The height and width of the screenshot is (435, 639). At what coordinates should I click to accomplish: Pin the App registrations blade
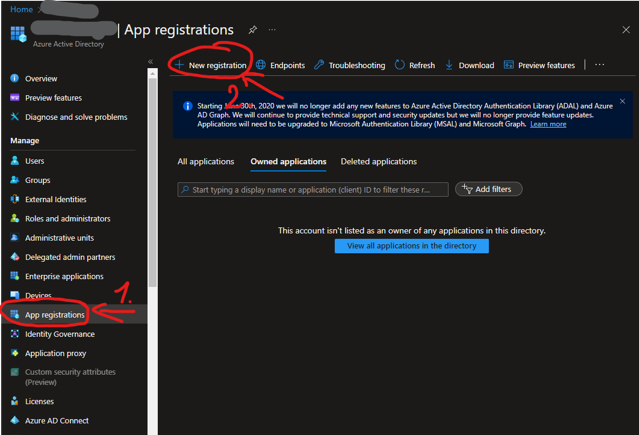253,30
